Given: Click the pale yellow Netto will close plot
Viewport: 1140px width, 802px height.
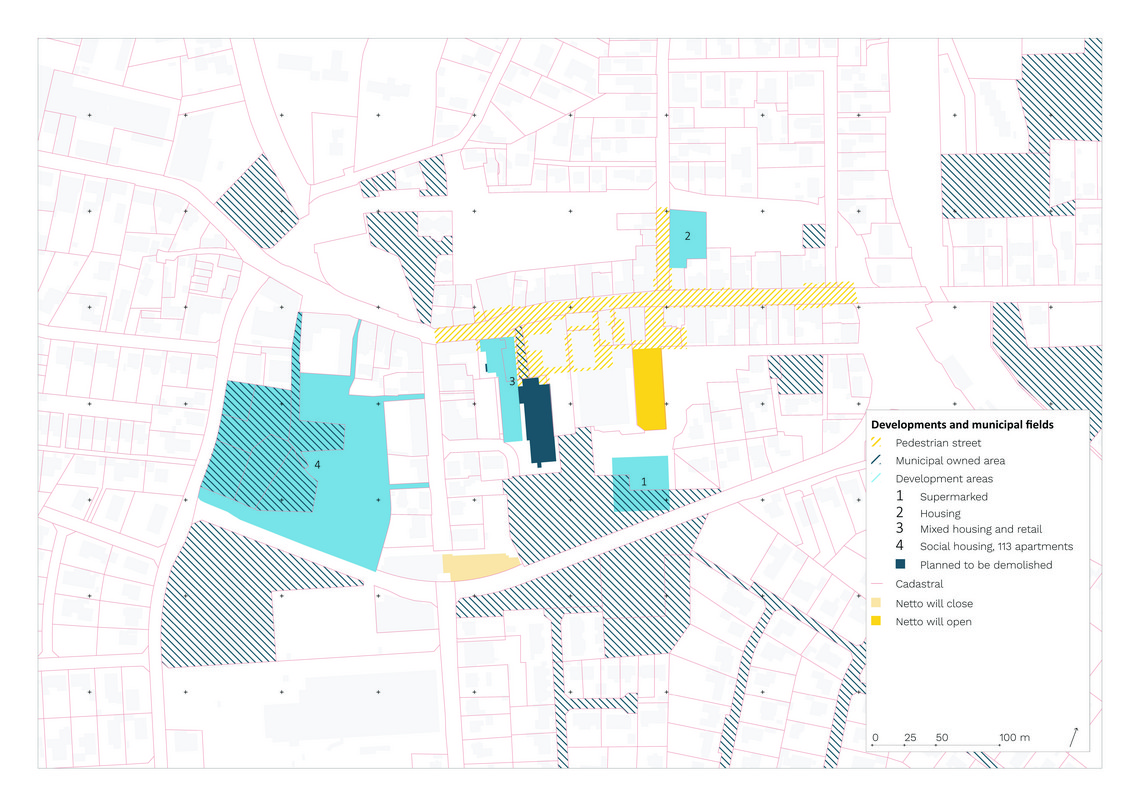Looking at the screenshot, I should 480,566.
